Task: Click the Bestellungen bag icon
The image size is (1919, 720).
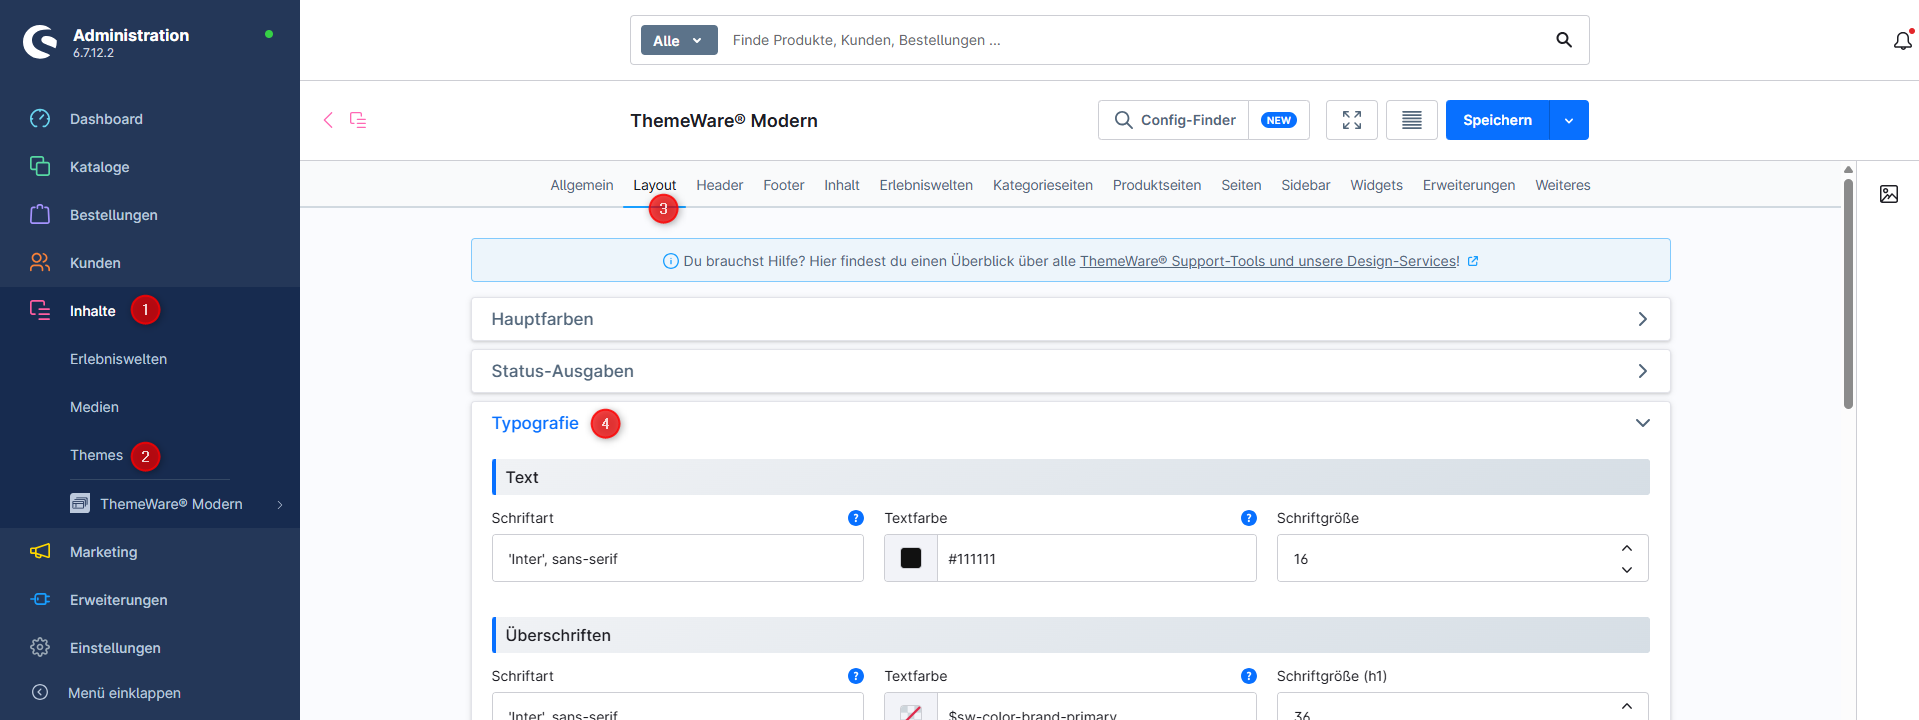Action: click(40, 214)
